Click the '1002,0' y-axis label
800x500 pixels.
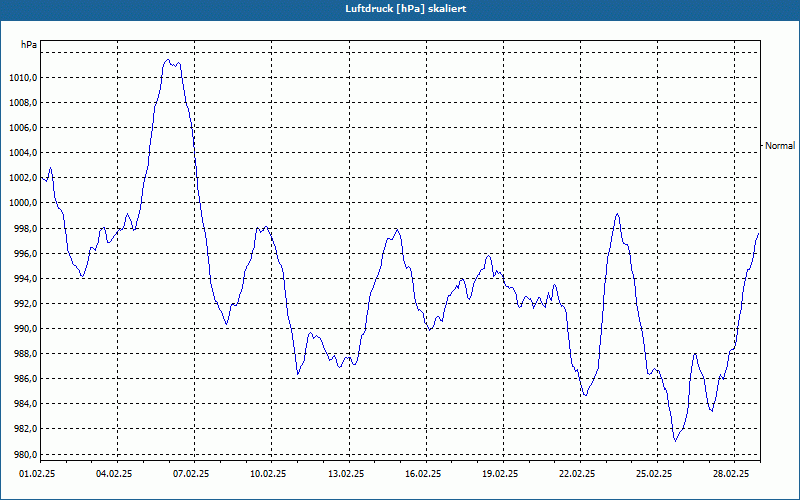tap(23, 178)
